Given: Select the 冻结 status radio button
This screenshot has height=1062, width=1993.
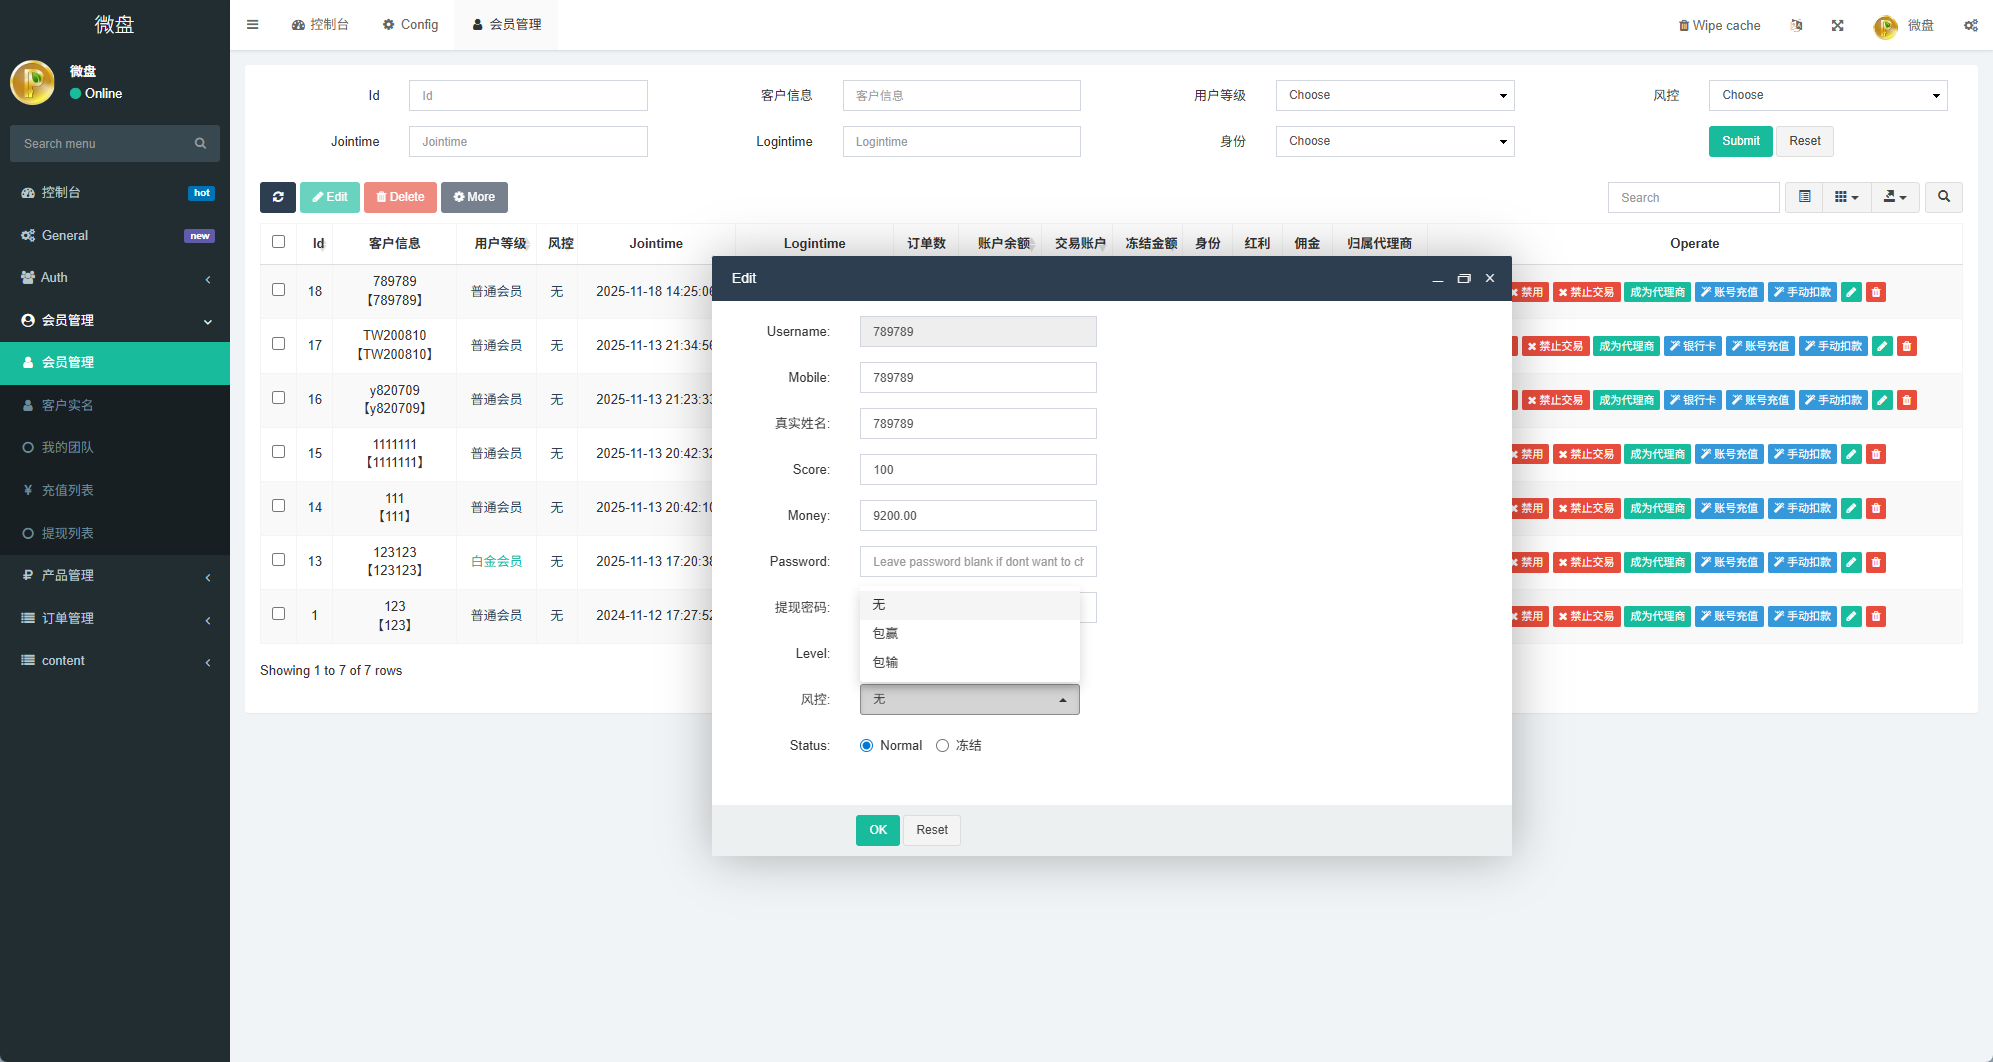Looking at the screenshot, I should pyautogui.click(x=942, y=746).
